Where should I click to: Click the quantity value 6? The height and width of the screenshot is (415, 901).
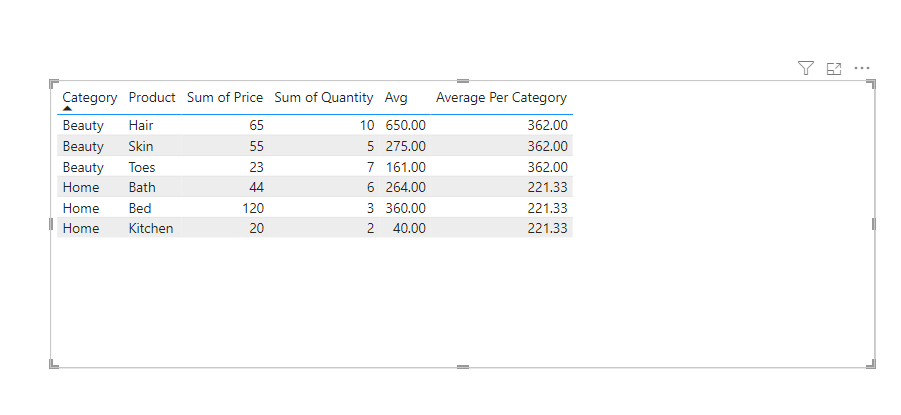coord(371,187)
